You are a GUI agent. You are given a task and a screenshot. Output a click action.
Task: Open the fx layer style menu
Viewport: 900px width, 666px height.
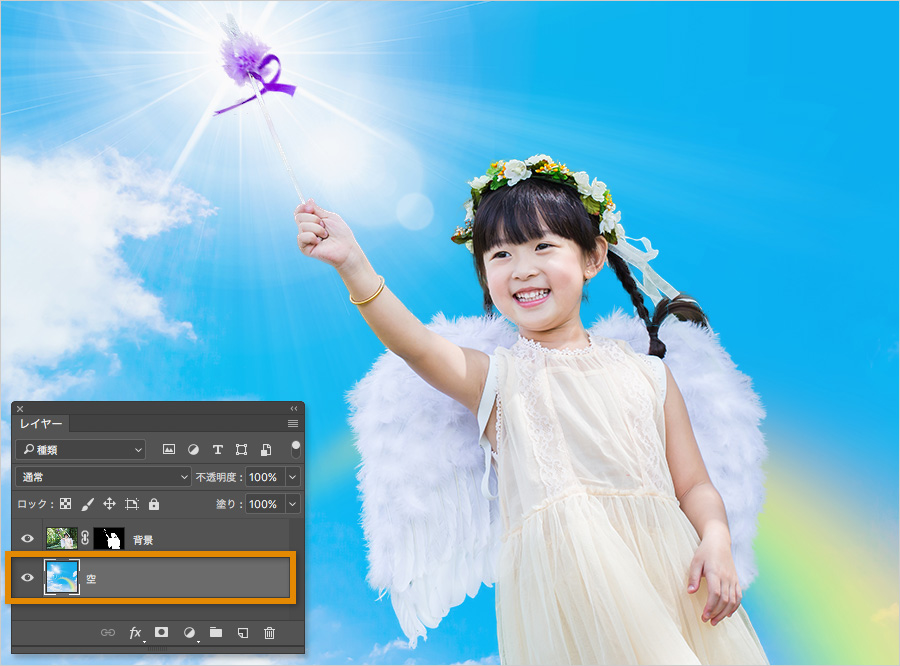(x=135, y=633)
